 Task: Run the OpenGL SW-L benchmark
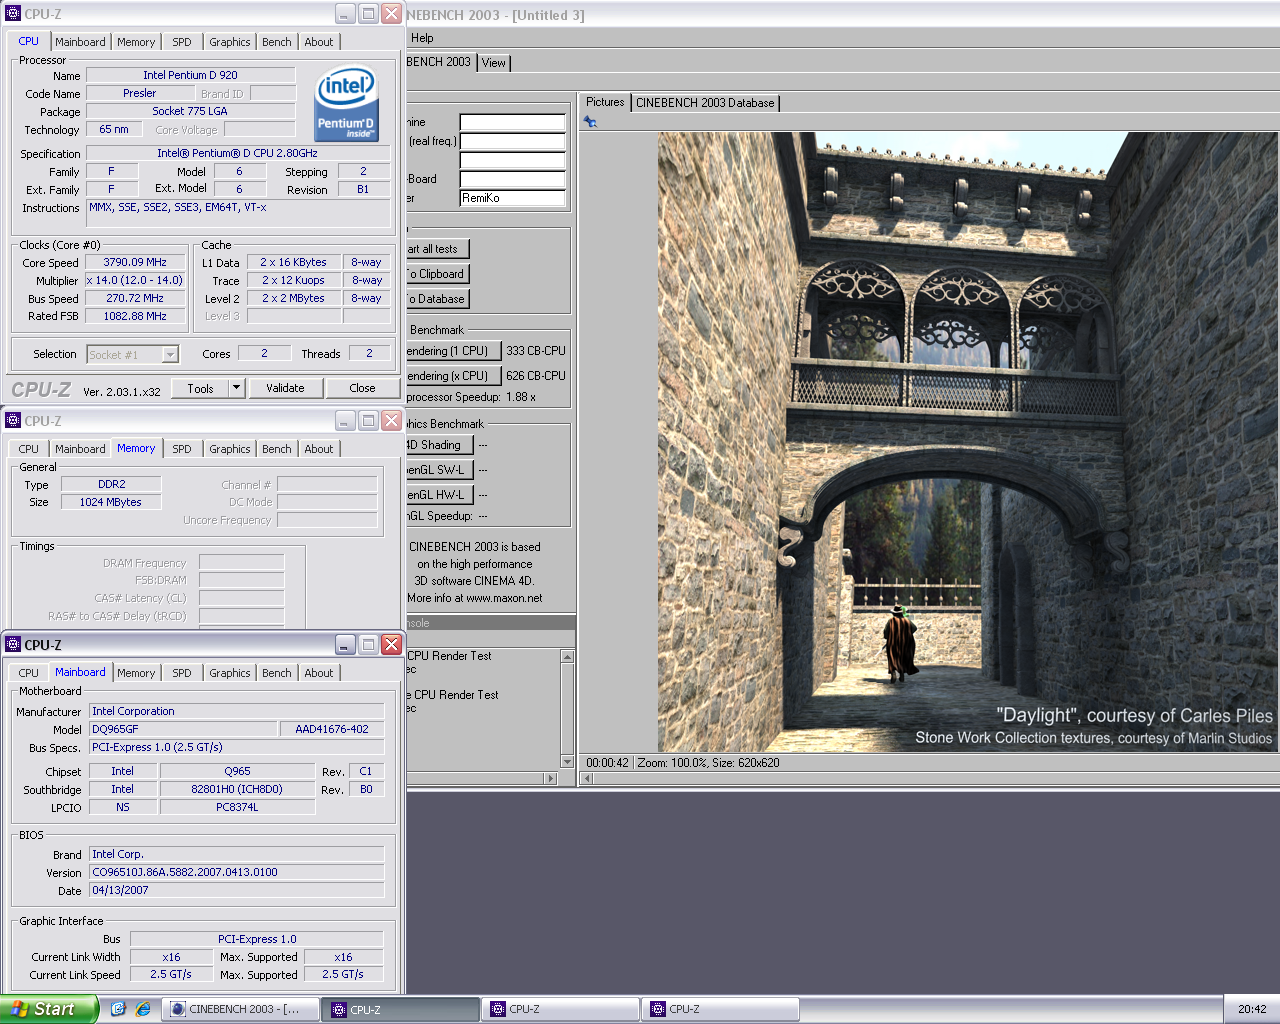point(438,470)
